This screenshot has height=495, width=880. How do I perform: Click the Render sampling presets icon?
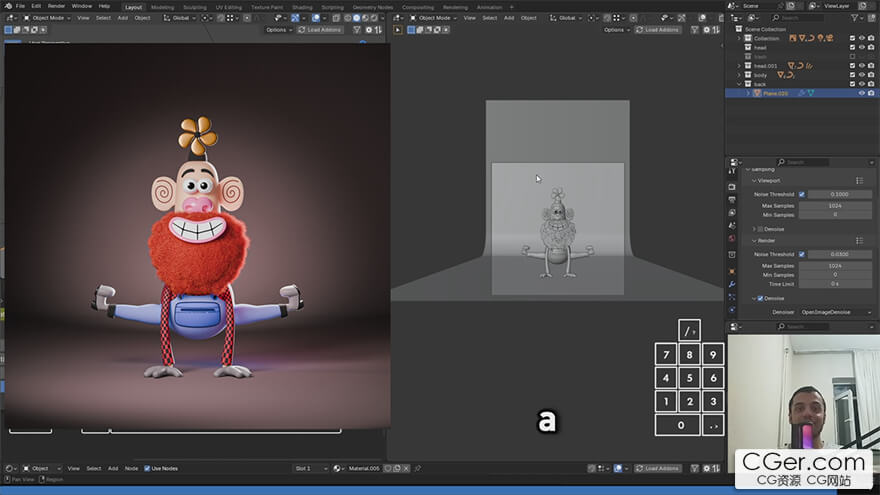859,241
